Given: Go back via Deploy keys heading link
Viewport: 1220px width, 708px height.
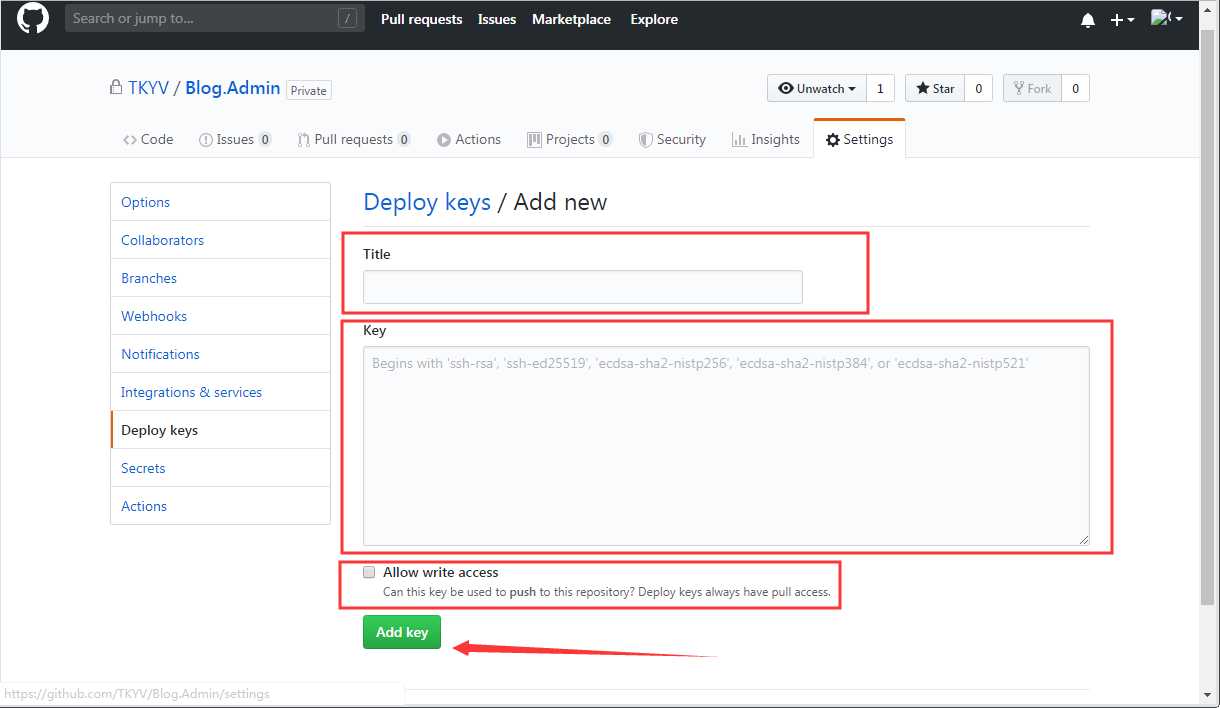Looking at the screenshot, I should pos(427,202).
